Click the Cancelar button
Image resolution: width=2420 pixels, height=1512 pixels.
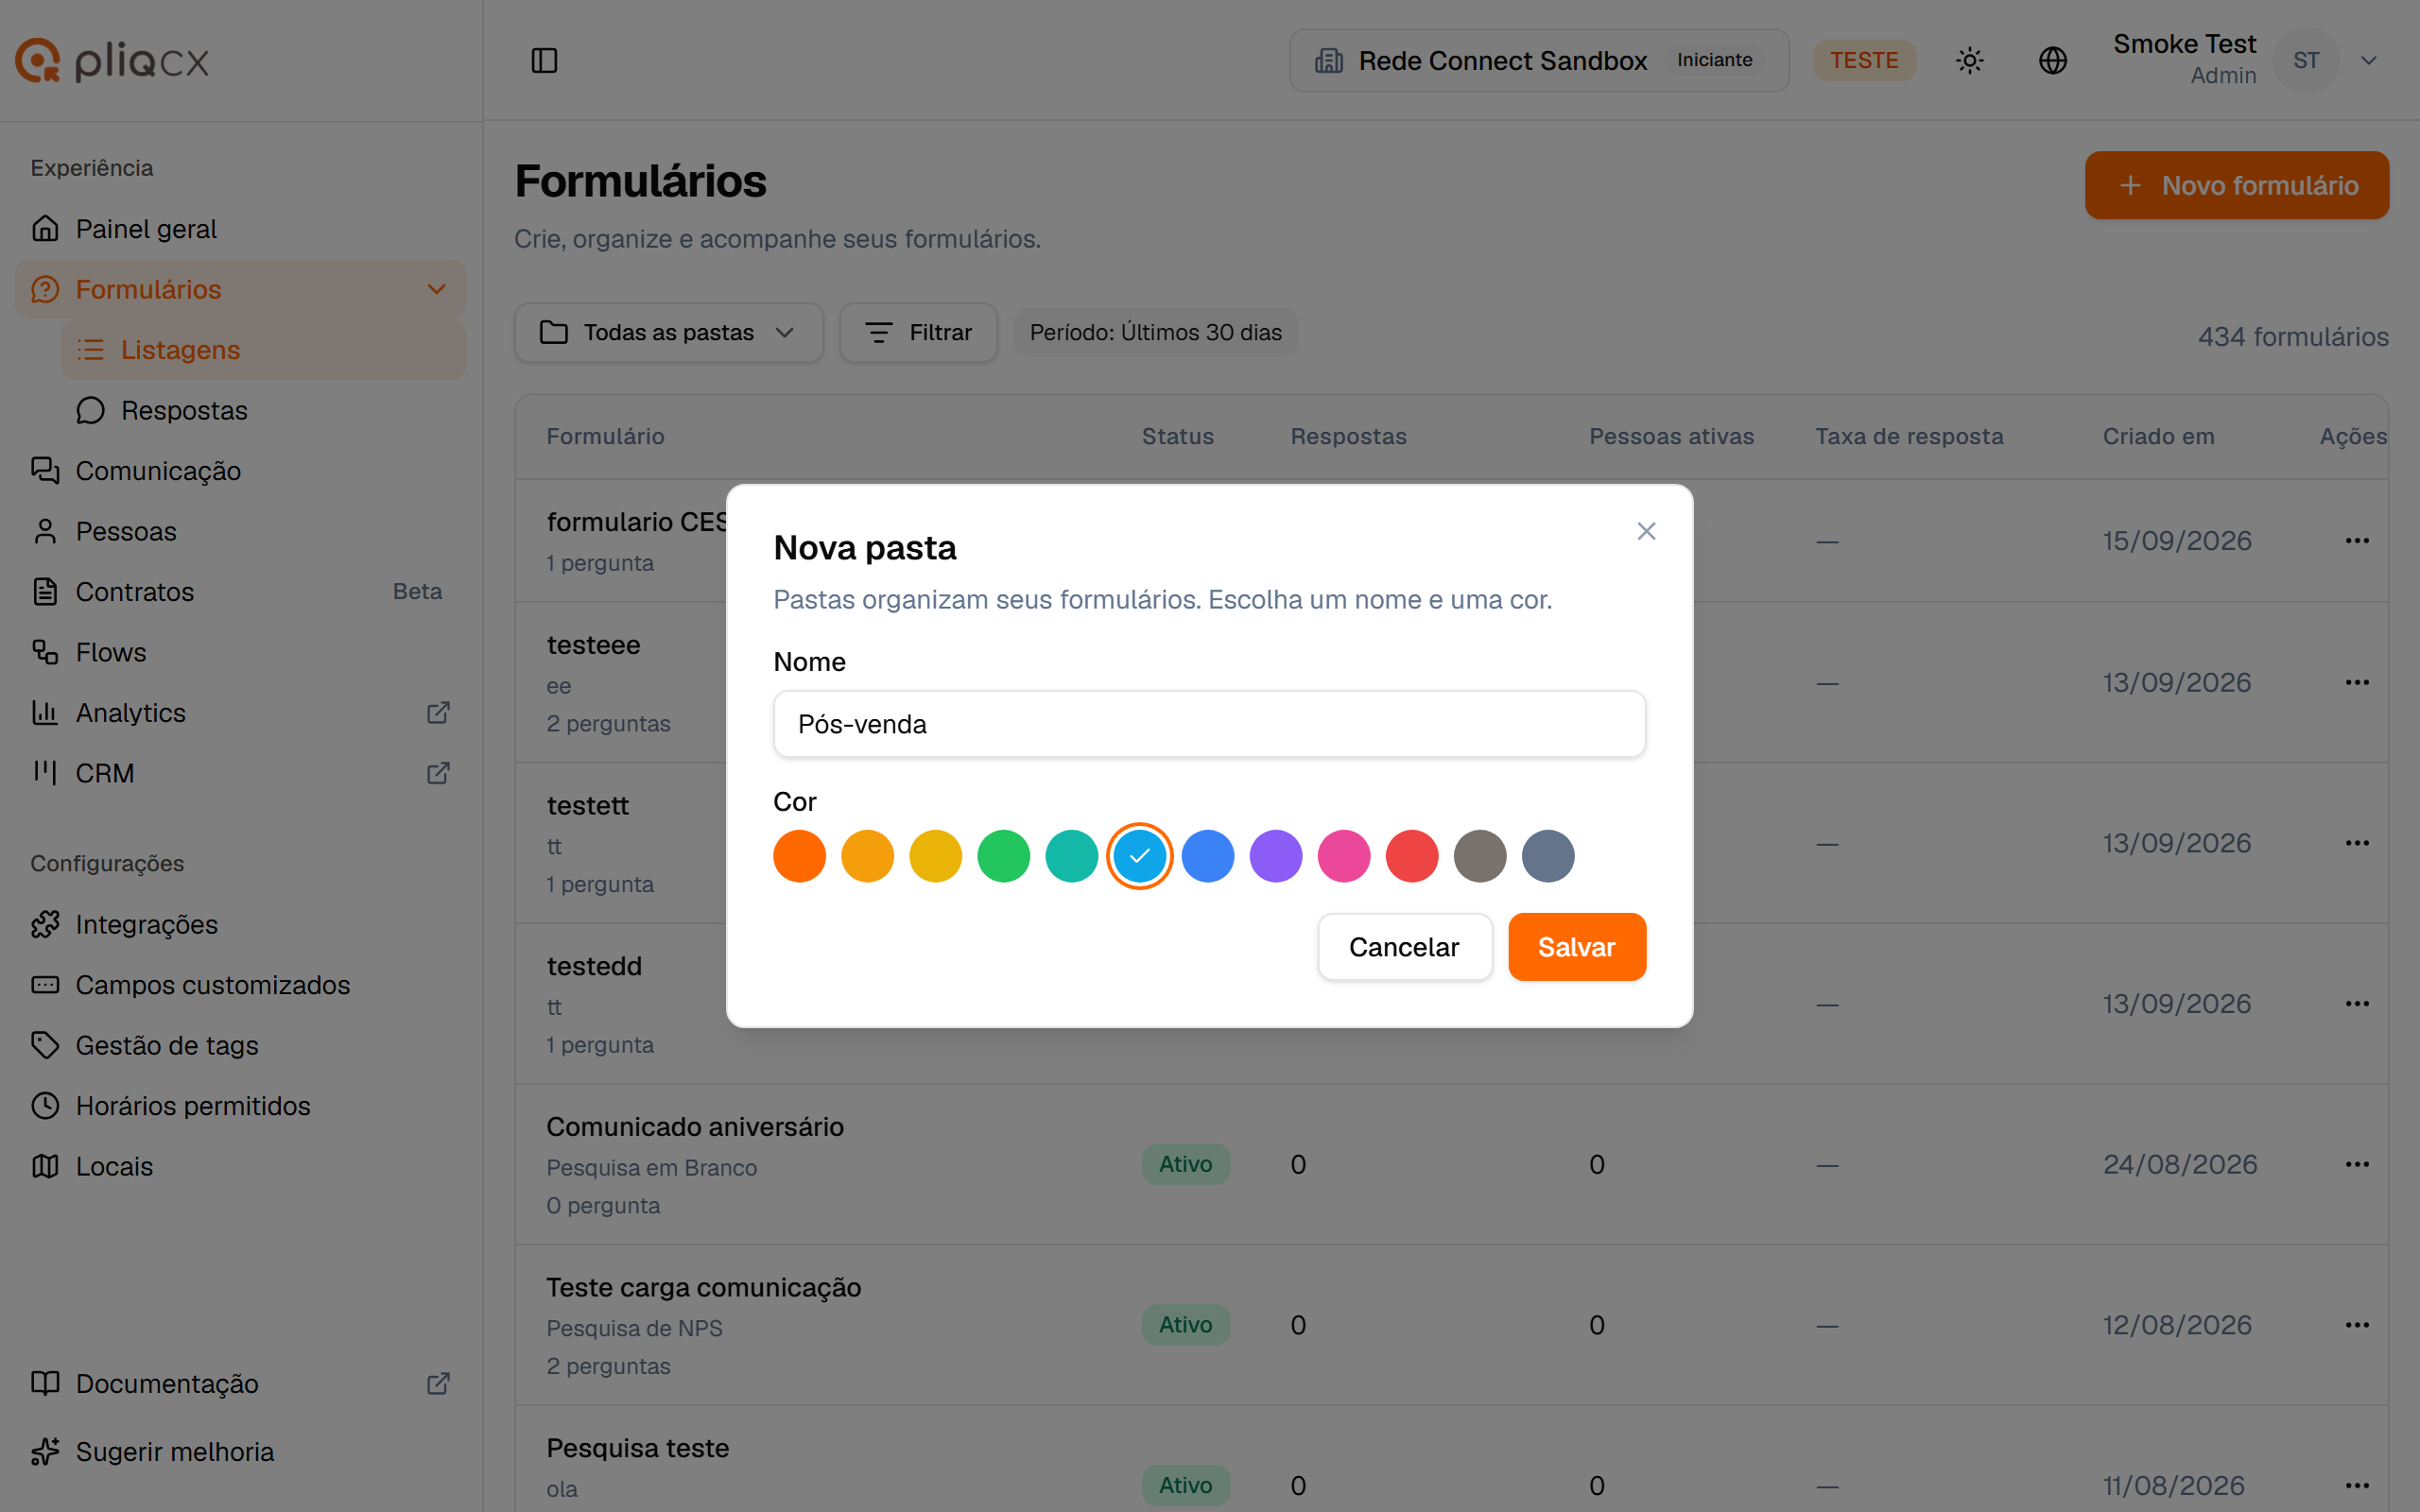[1404, 946]
